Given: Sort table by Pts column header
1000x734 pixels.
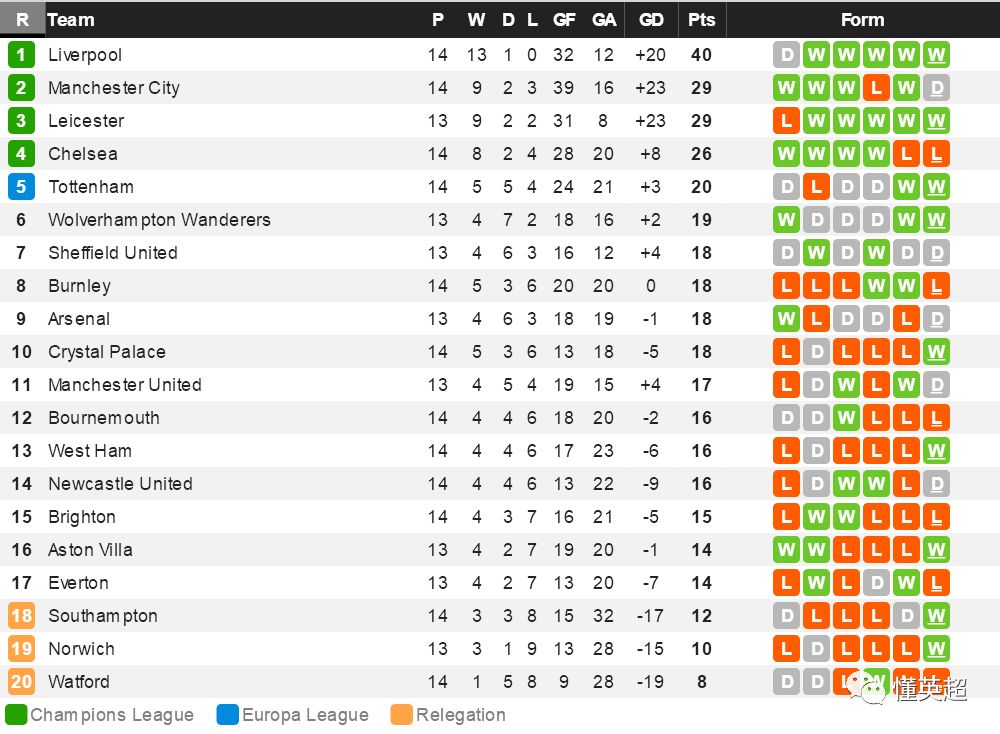Looking at the screenshot, I should pos(701,20).
